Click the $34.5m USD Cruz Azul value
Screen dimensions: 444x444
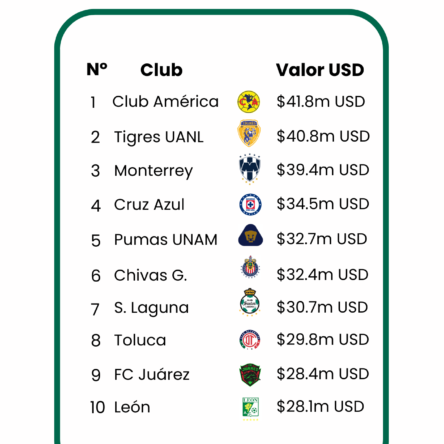323,204
